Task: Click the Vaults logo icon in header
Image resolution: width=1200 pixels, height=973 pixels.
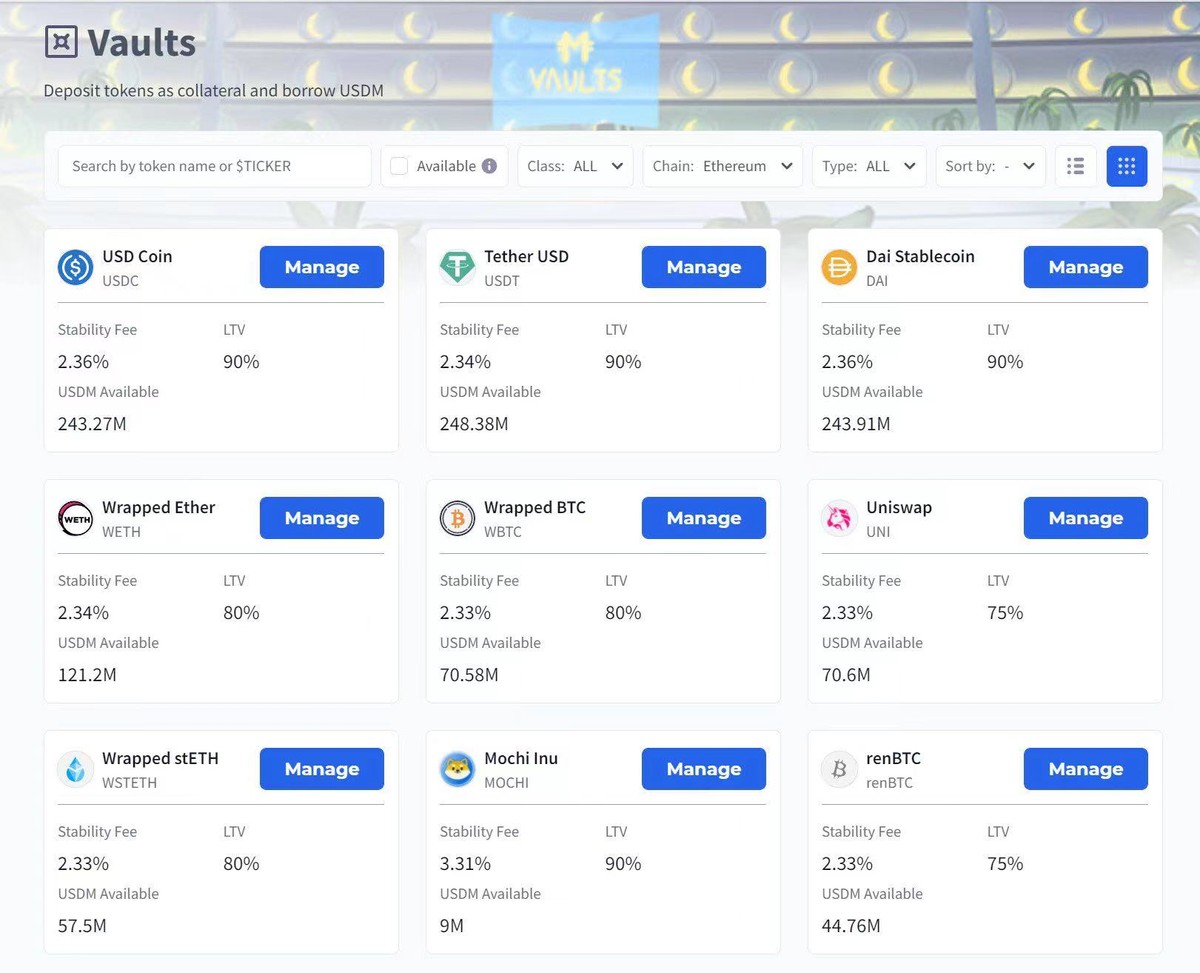Action: 61,42
